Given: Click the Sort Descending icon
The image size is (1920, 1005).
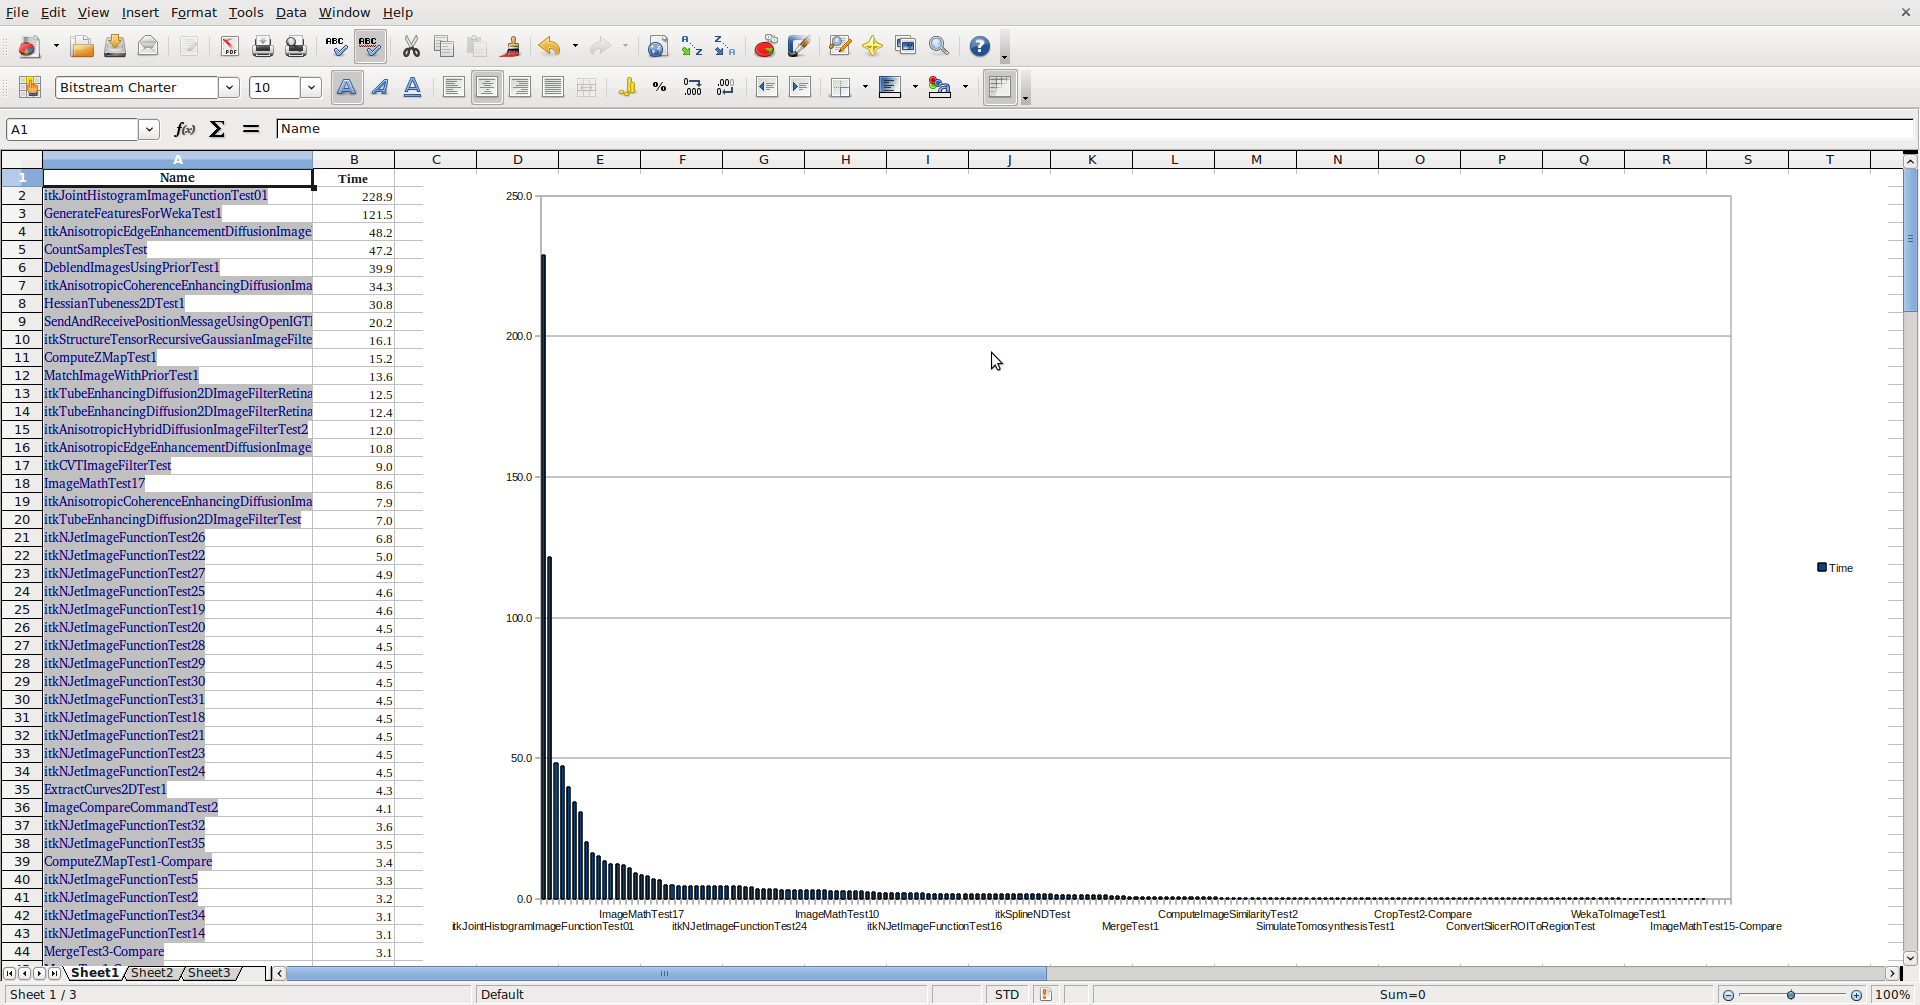Looking at the screenshot, I should point(724,46).
